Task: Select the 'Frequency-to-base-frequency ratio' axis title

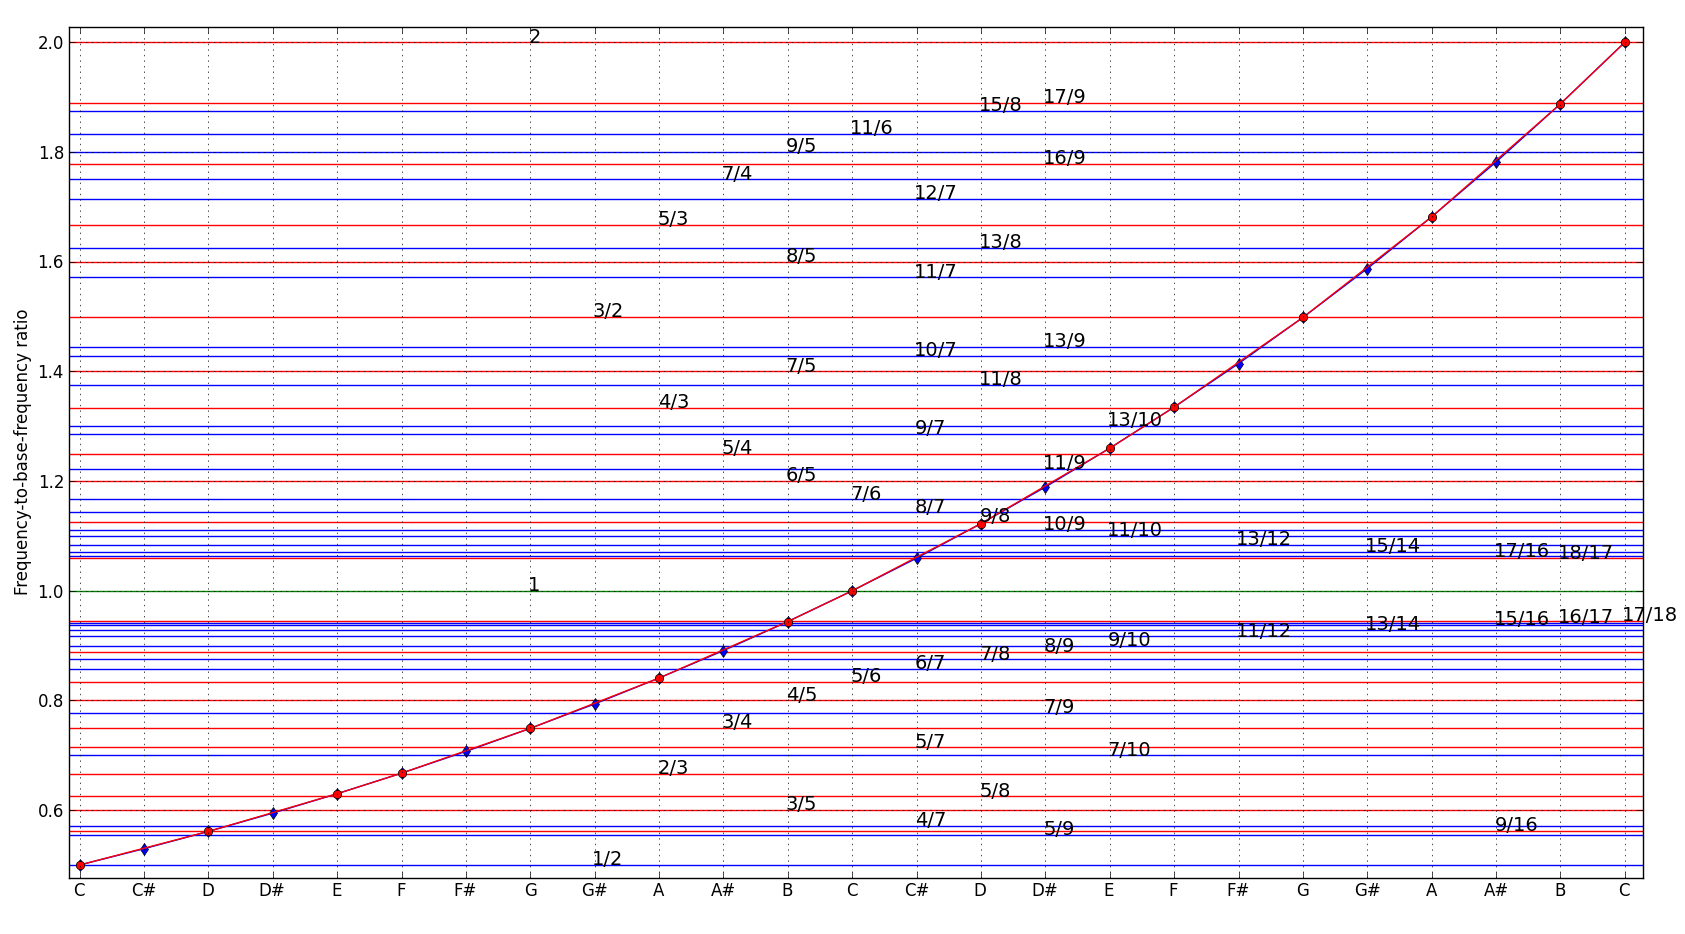Action: point(21,452)
